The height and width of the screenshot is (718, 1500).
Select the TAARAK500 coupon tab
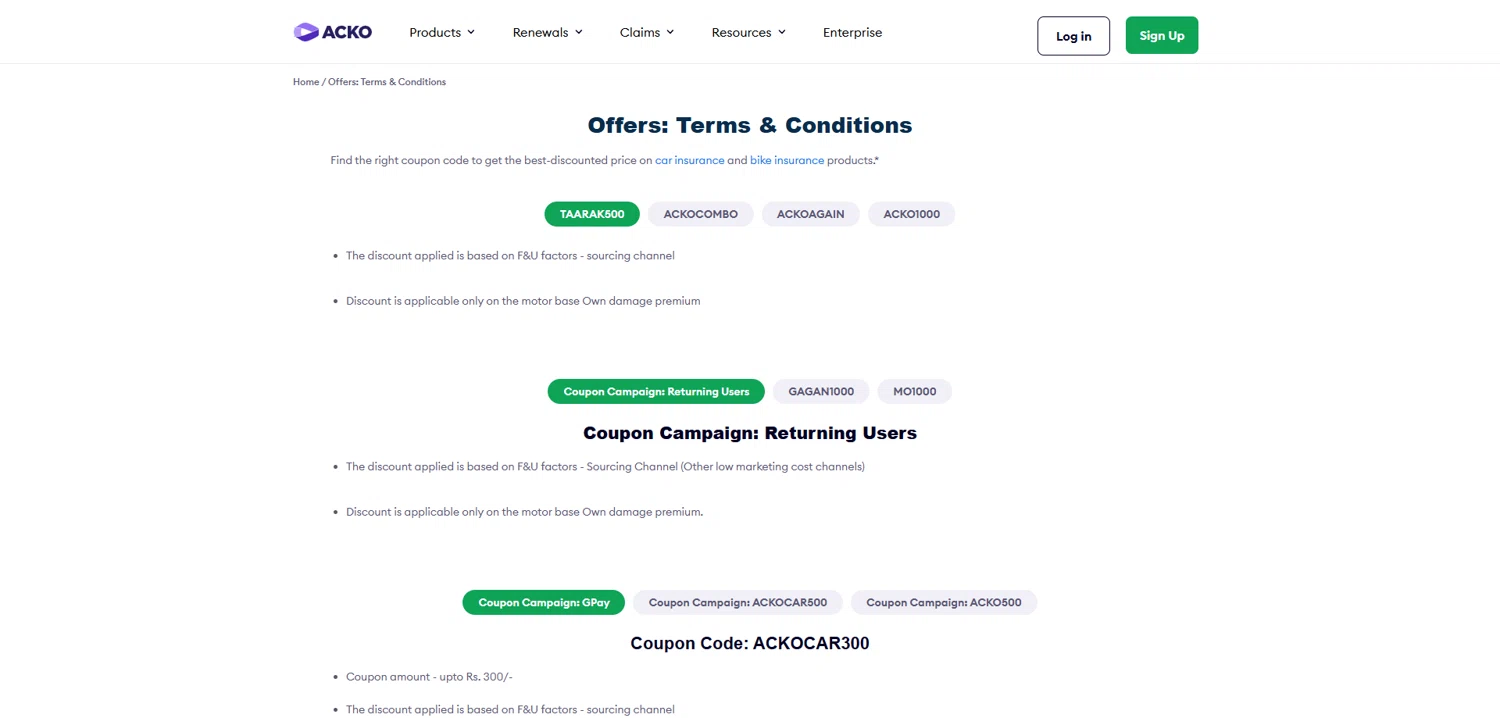592,214
